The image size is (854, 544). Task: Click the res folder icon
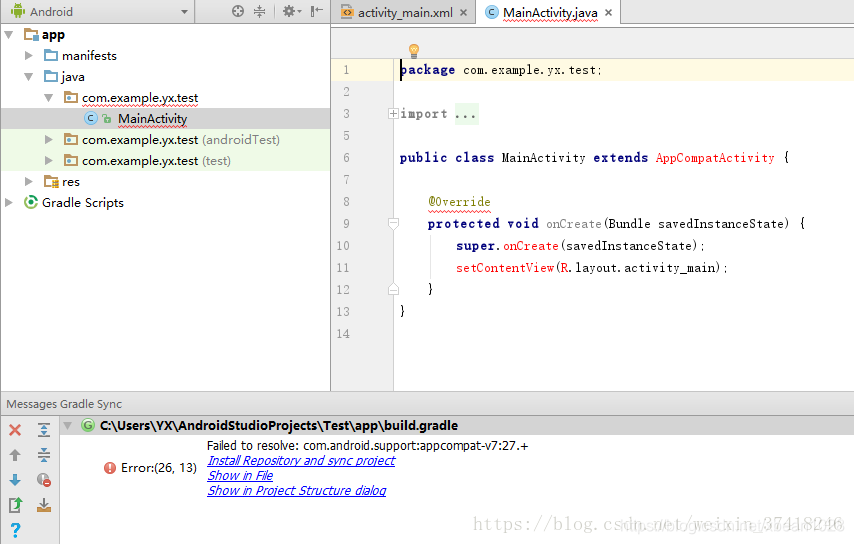pos(51,181)
